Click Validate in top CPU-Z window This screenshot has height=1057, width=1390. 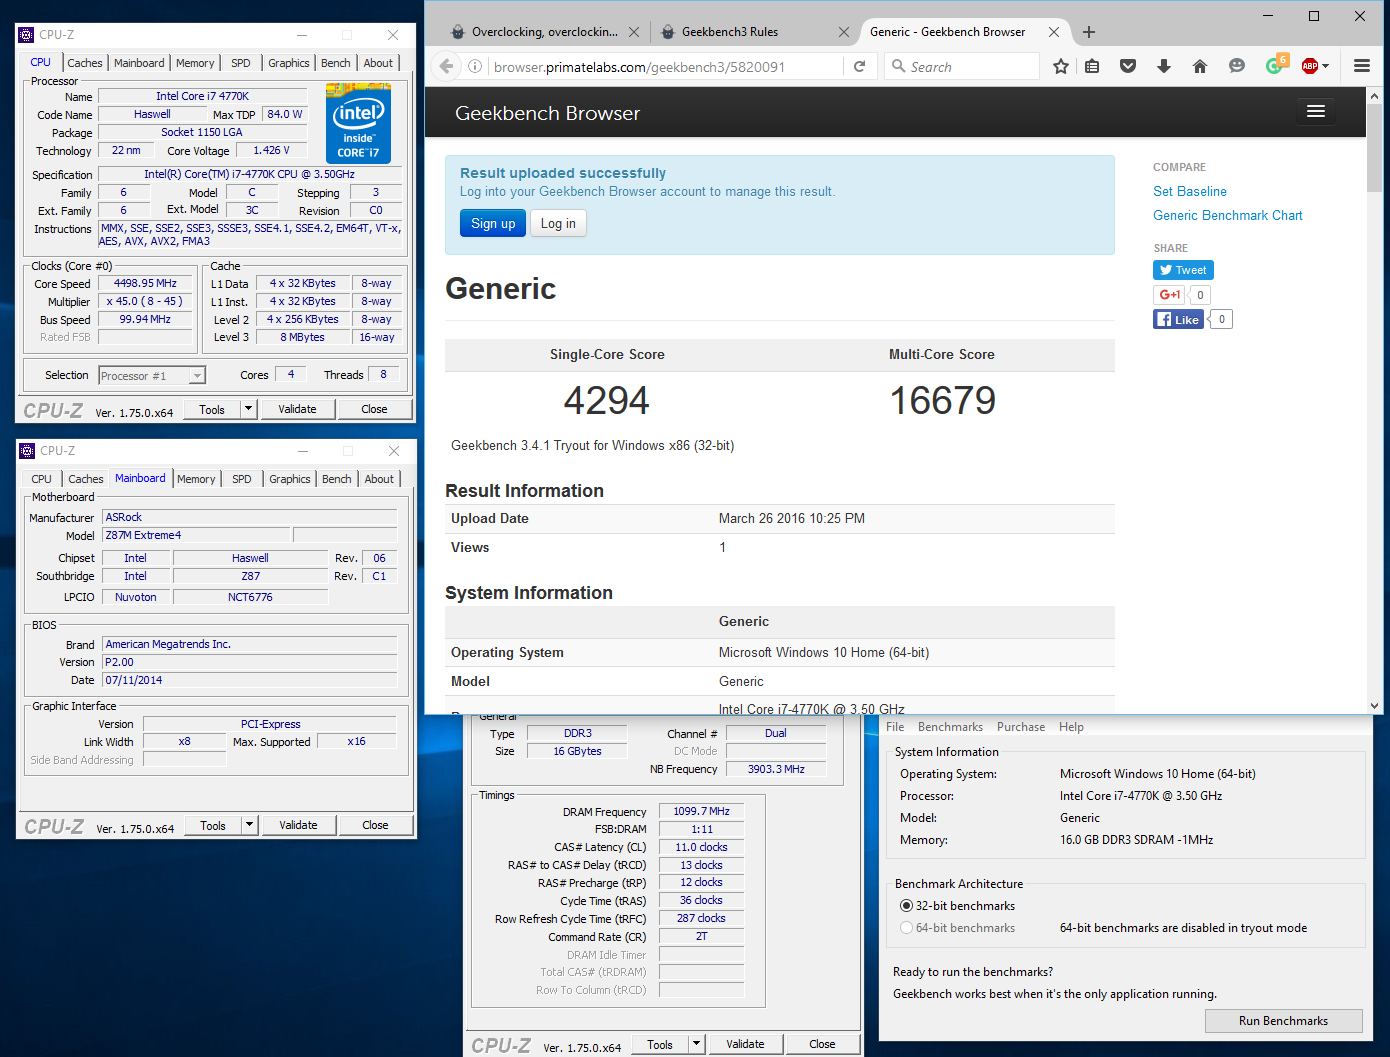(297, 409)
